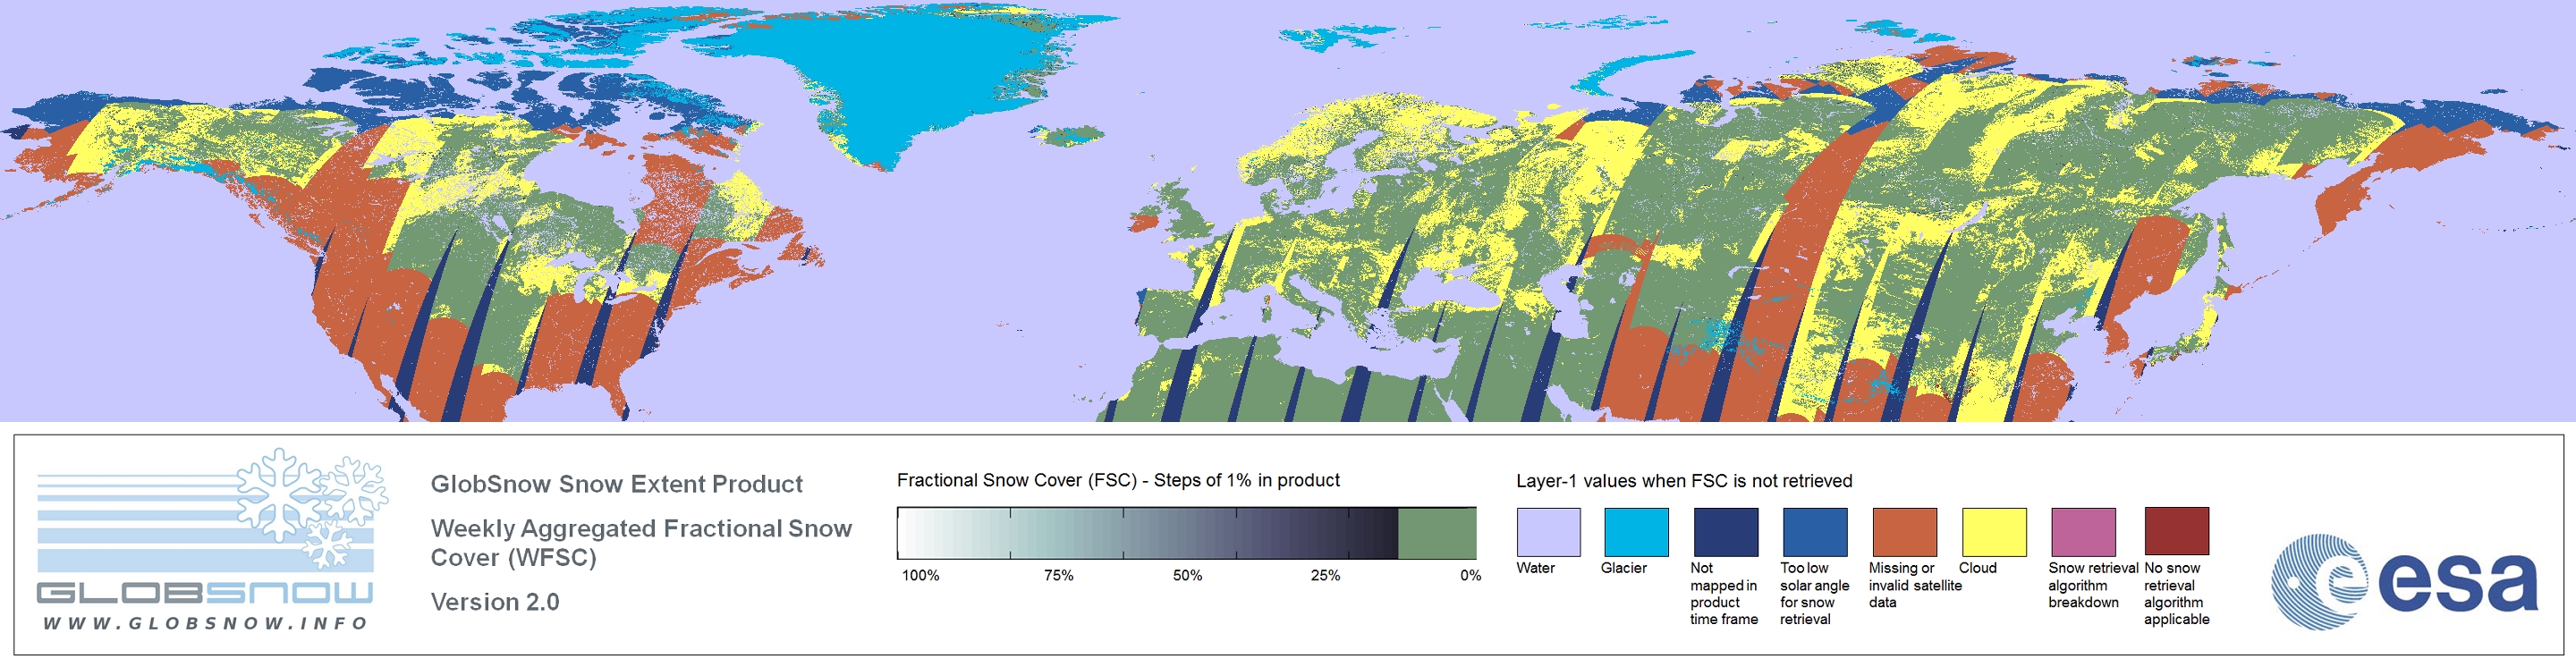Viewport: 2576px width, 667px height.
Task: Click the 'Version 2.0' text
Action: point(495,602)
